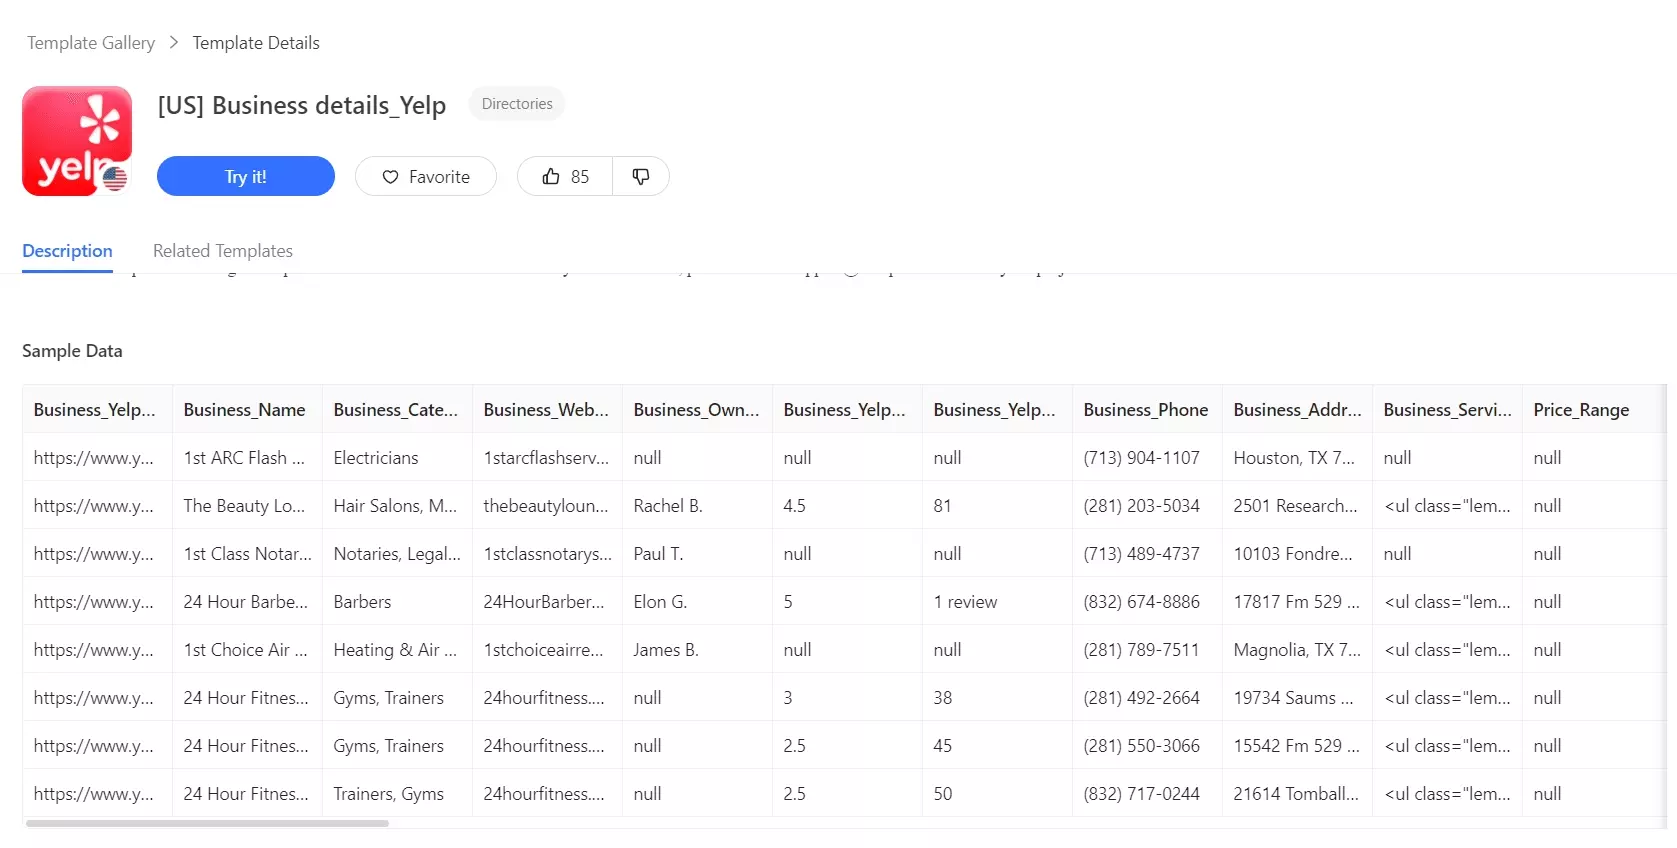The image size is (1677, 848).
Task: Click the Rachel B. owner cell
Action: click(668, 506)
